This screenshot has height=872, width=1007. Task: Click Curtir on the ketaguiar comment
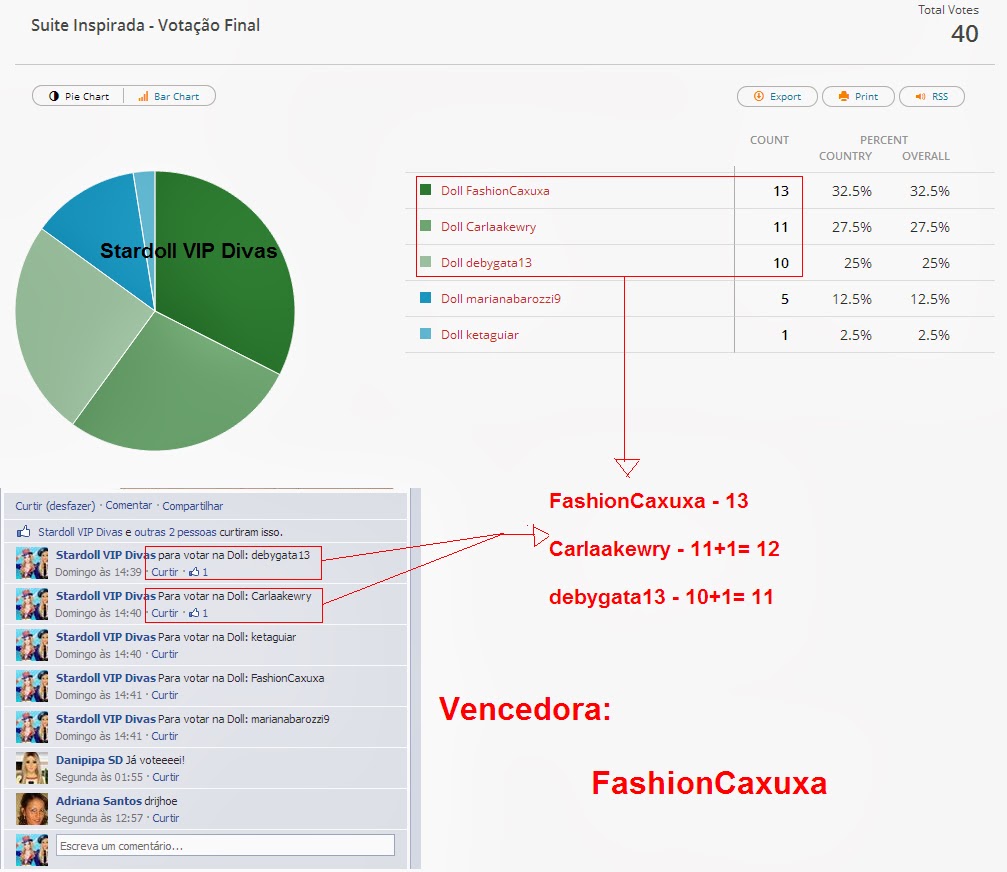pos(165,654)
